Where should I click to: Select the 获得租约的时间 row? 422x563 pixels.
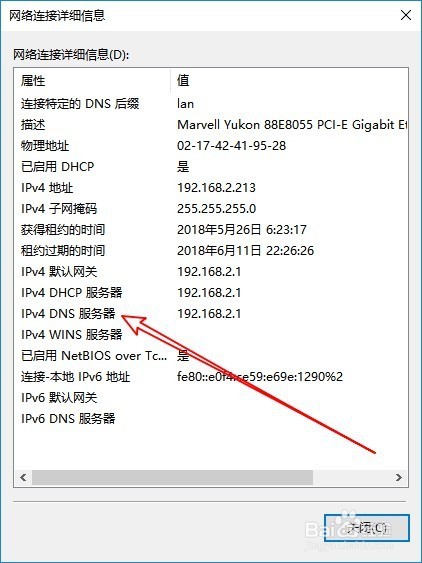click(x=211, y=229)
